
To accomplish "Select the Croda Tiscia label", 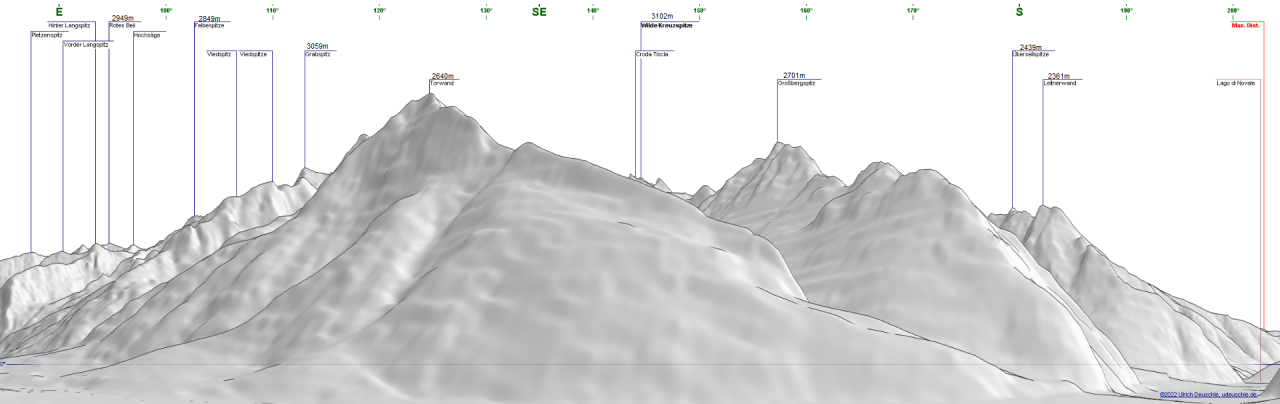I will (652, 54).
